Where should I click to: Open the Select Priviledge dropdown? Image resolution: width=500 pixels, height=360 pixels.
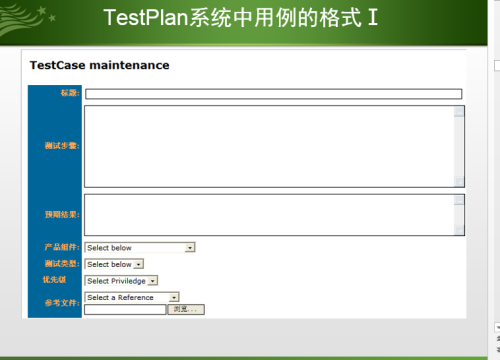click(x=121, y=281)
